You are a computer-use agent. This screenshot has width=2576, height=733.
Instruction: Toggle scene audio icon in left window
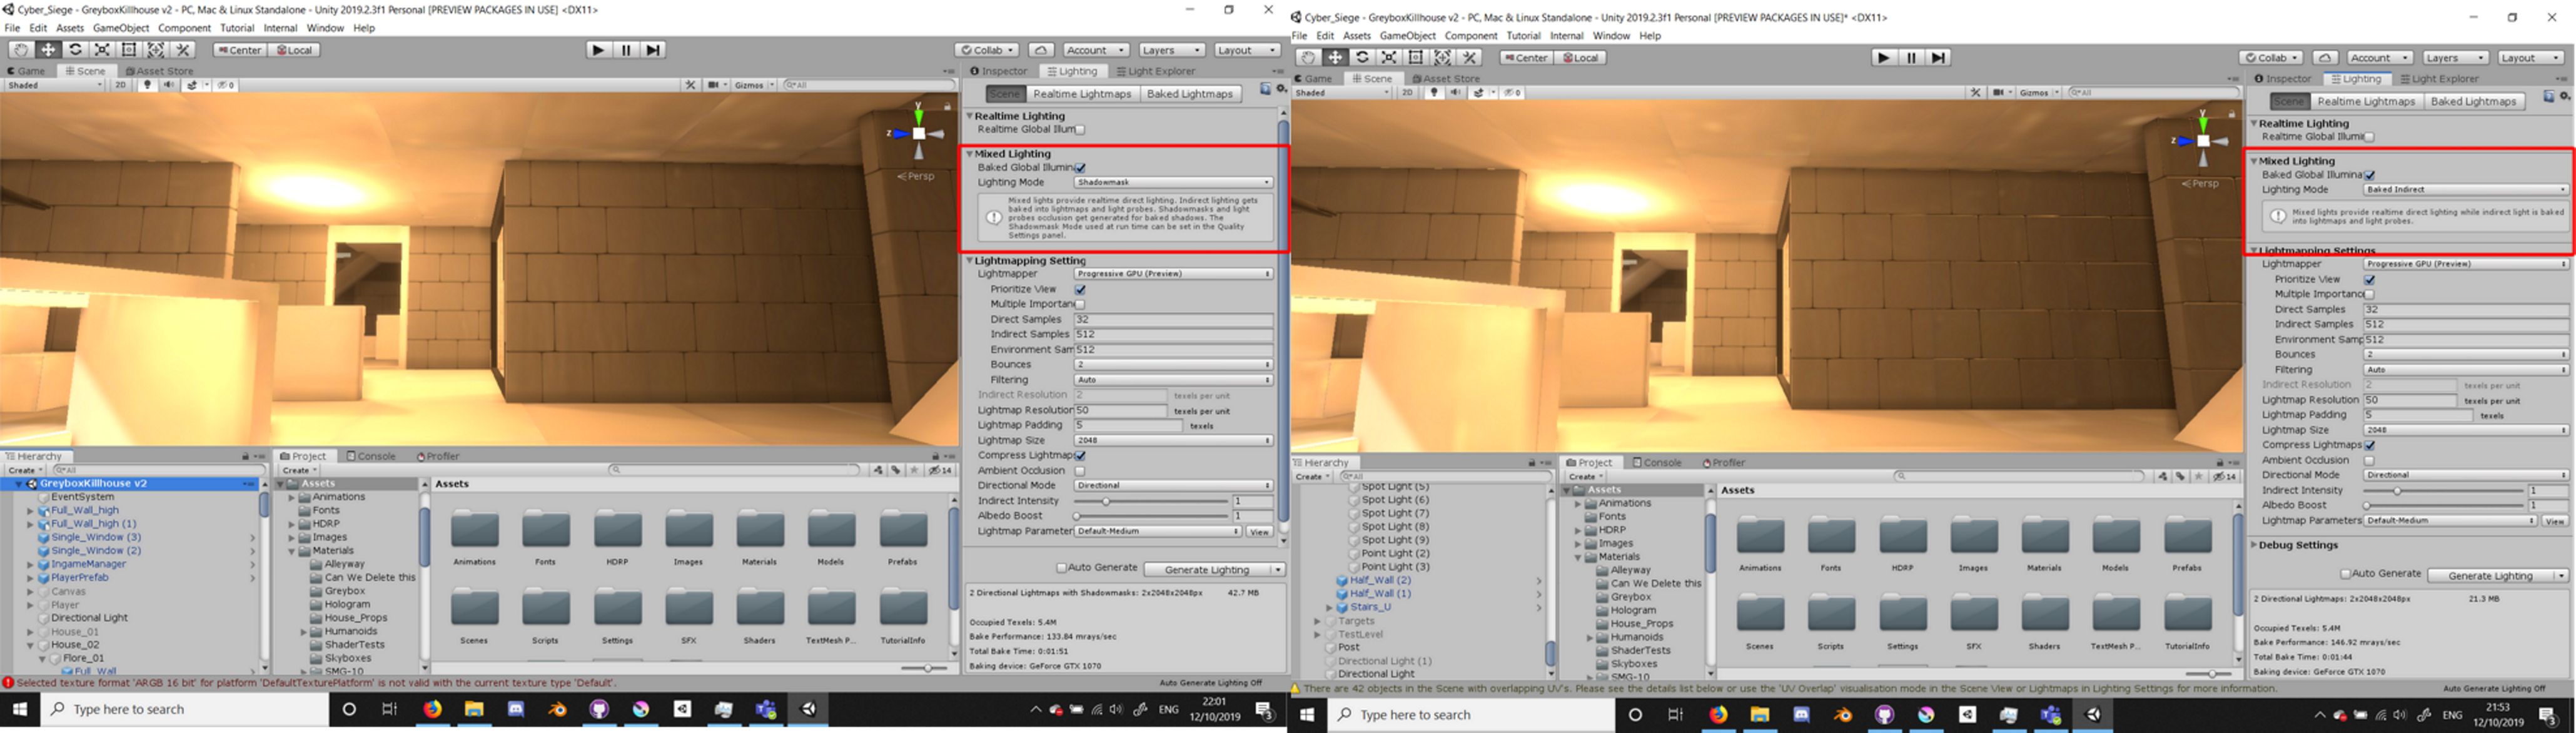(x=169, y=85)
